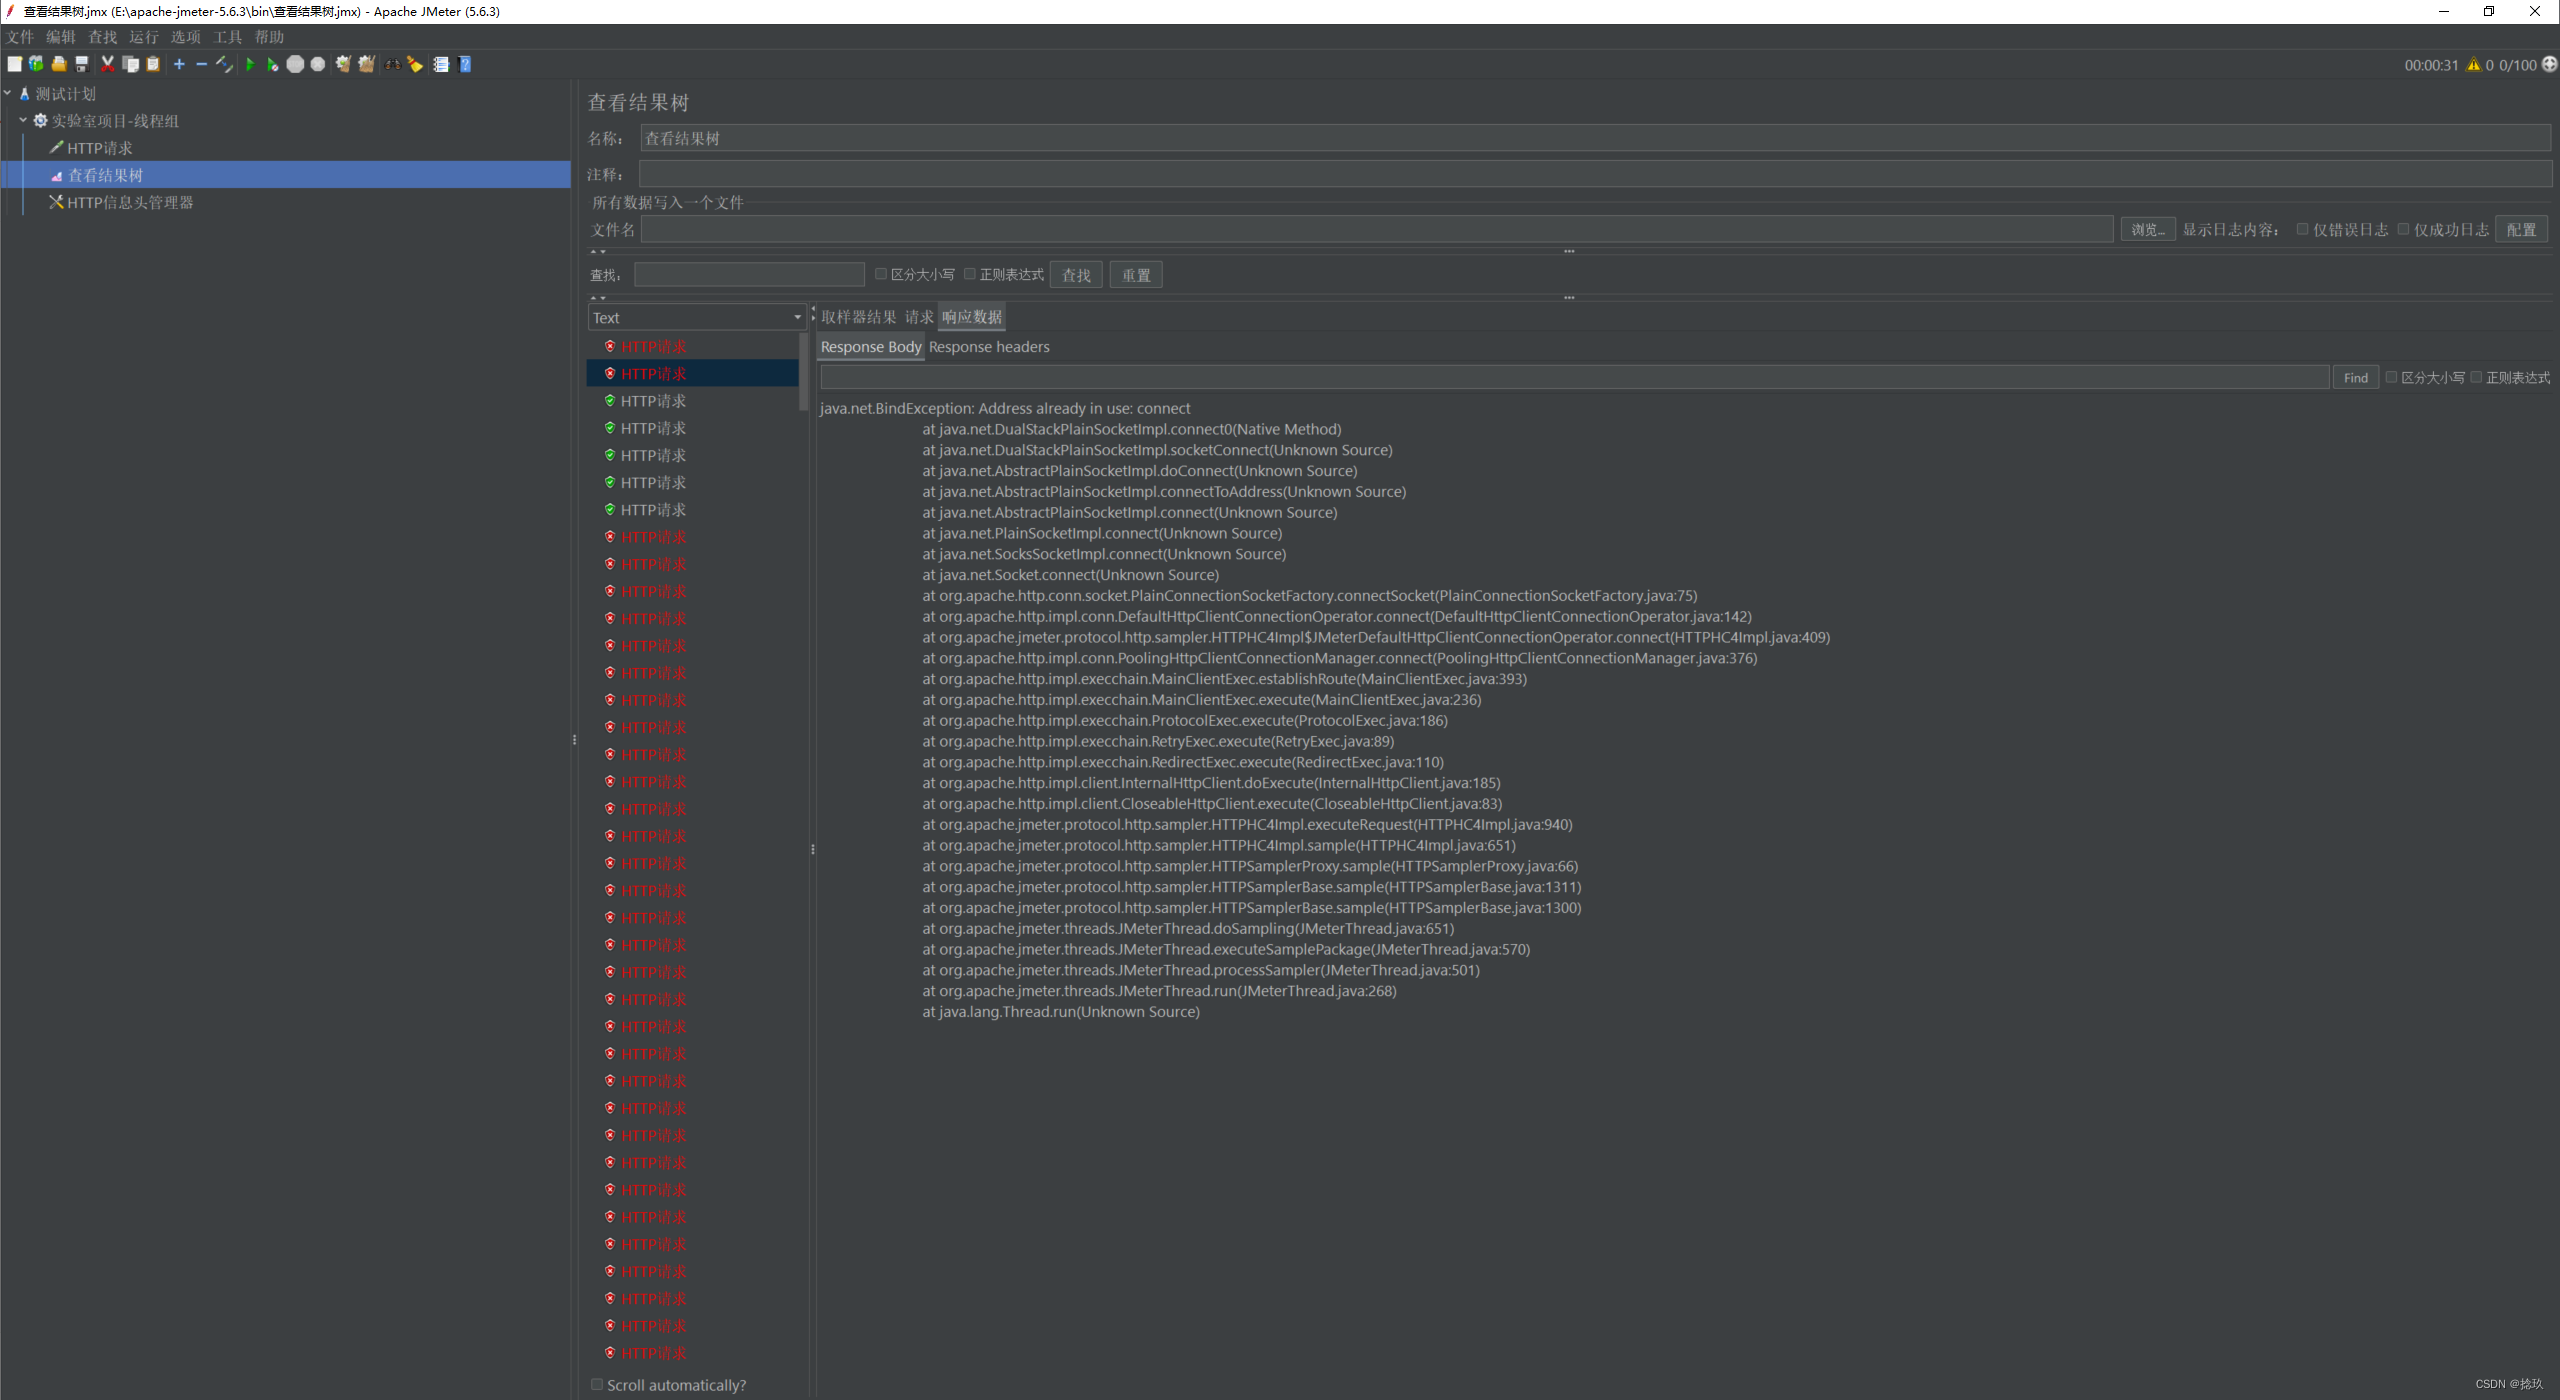This screenshot has width=2560, height=1400.
Task: Click the blue Help question mark icon
Action: [x=465, y=64]
